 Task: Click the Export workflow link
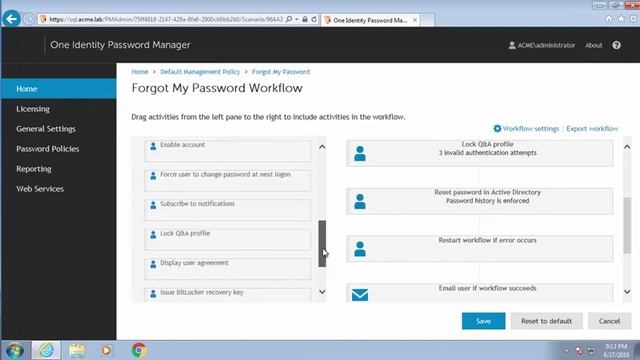tap(592, 129)
